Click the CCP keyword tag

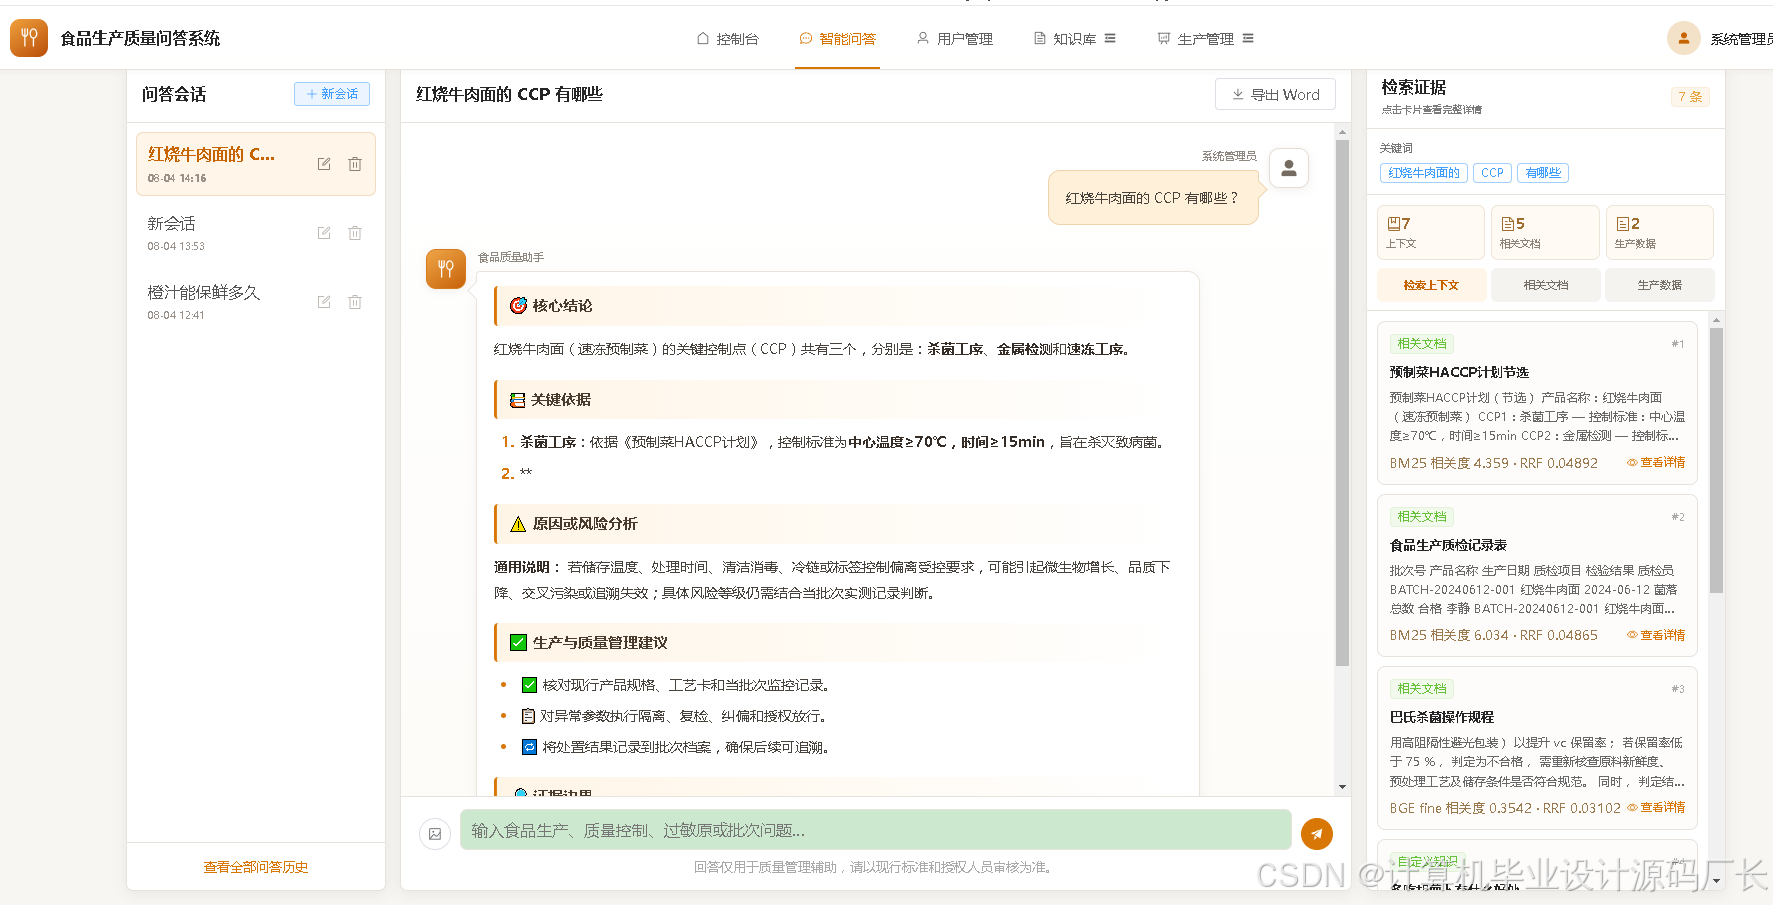point(1492,173)
